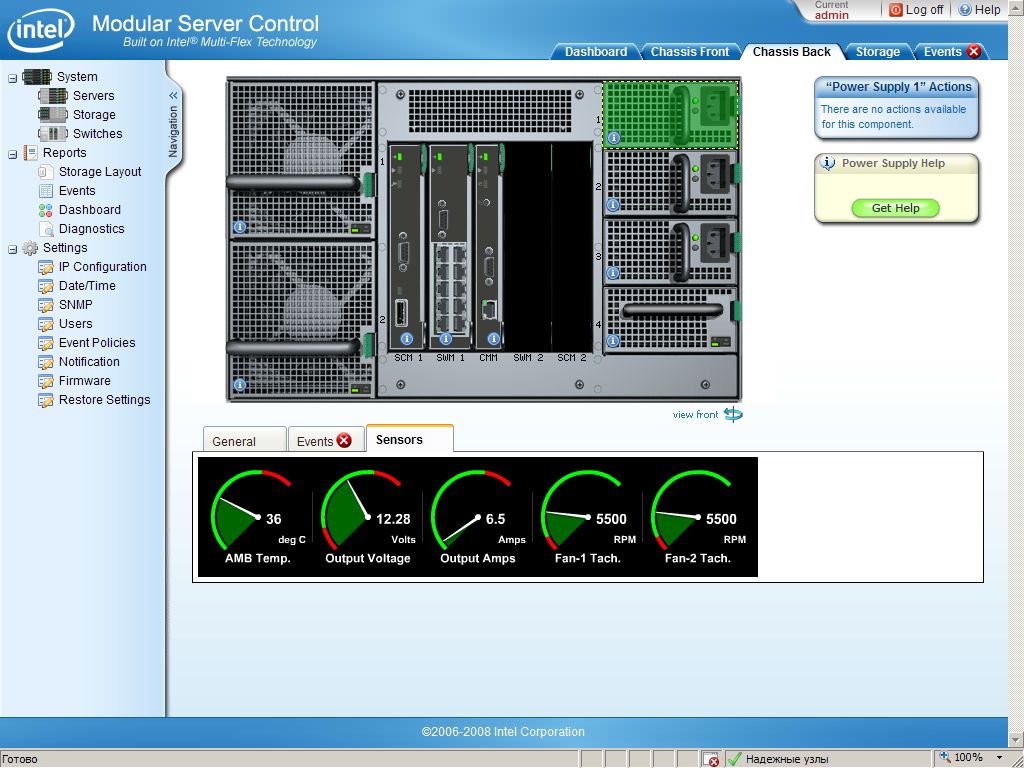Open the browser zoom level dropdown
The width and height of the screenshot is (1024, 768).
(999, 758)
